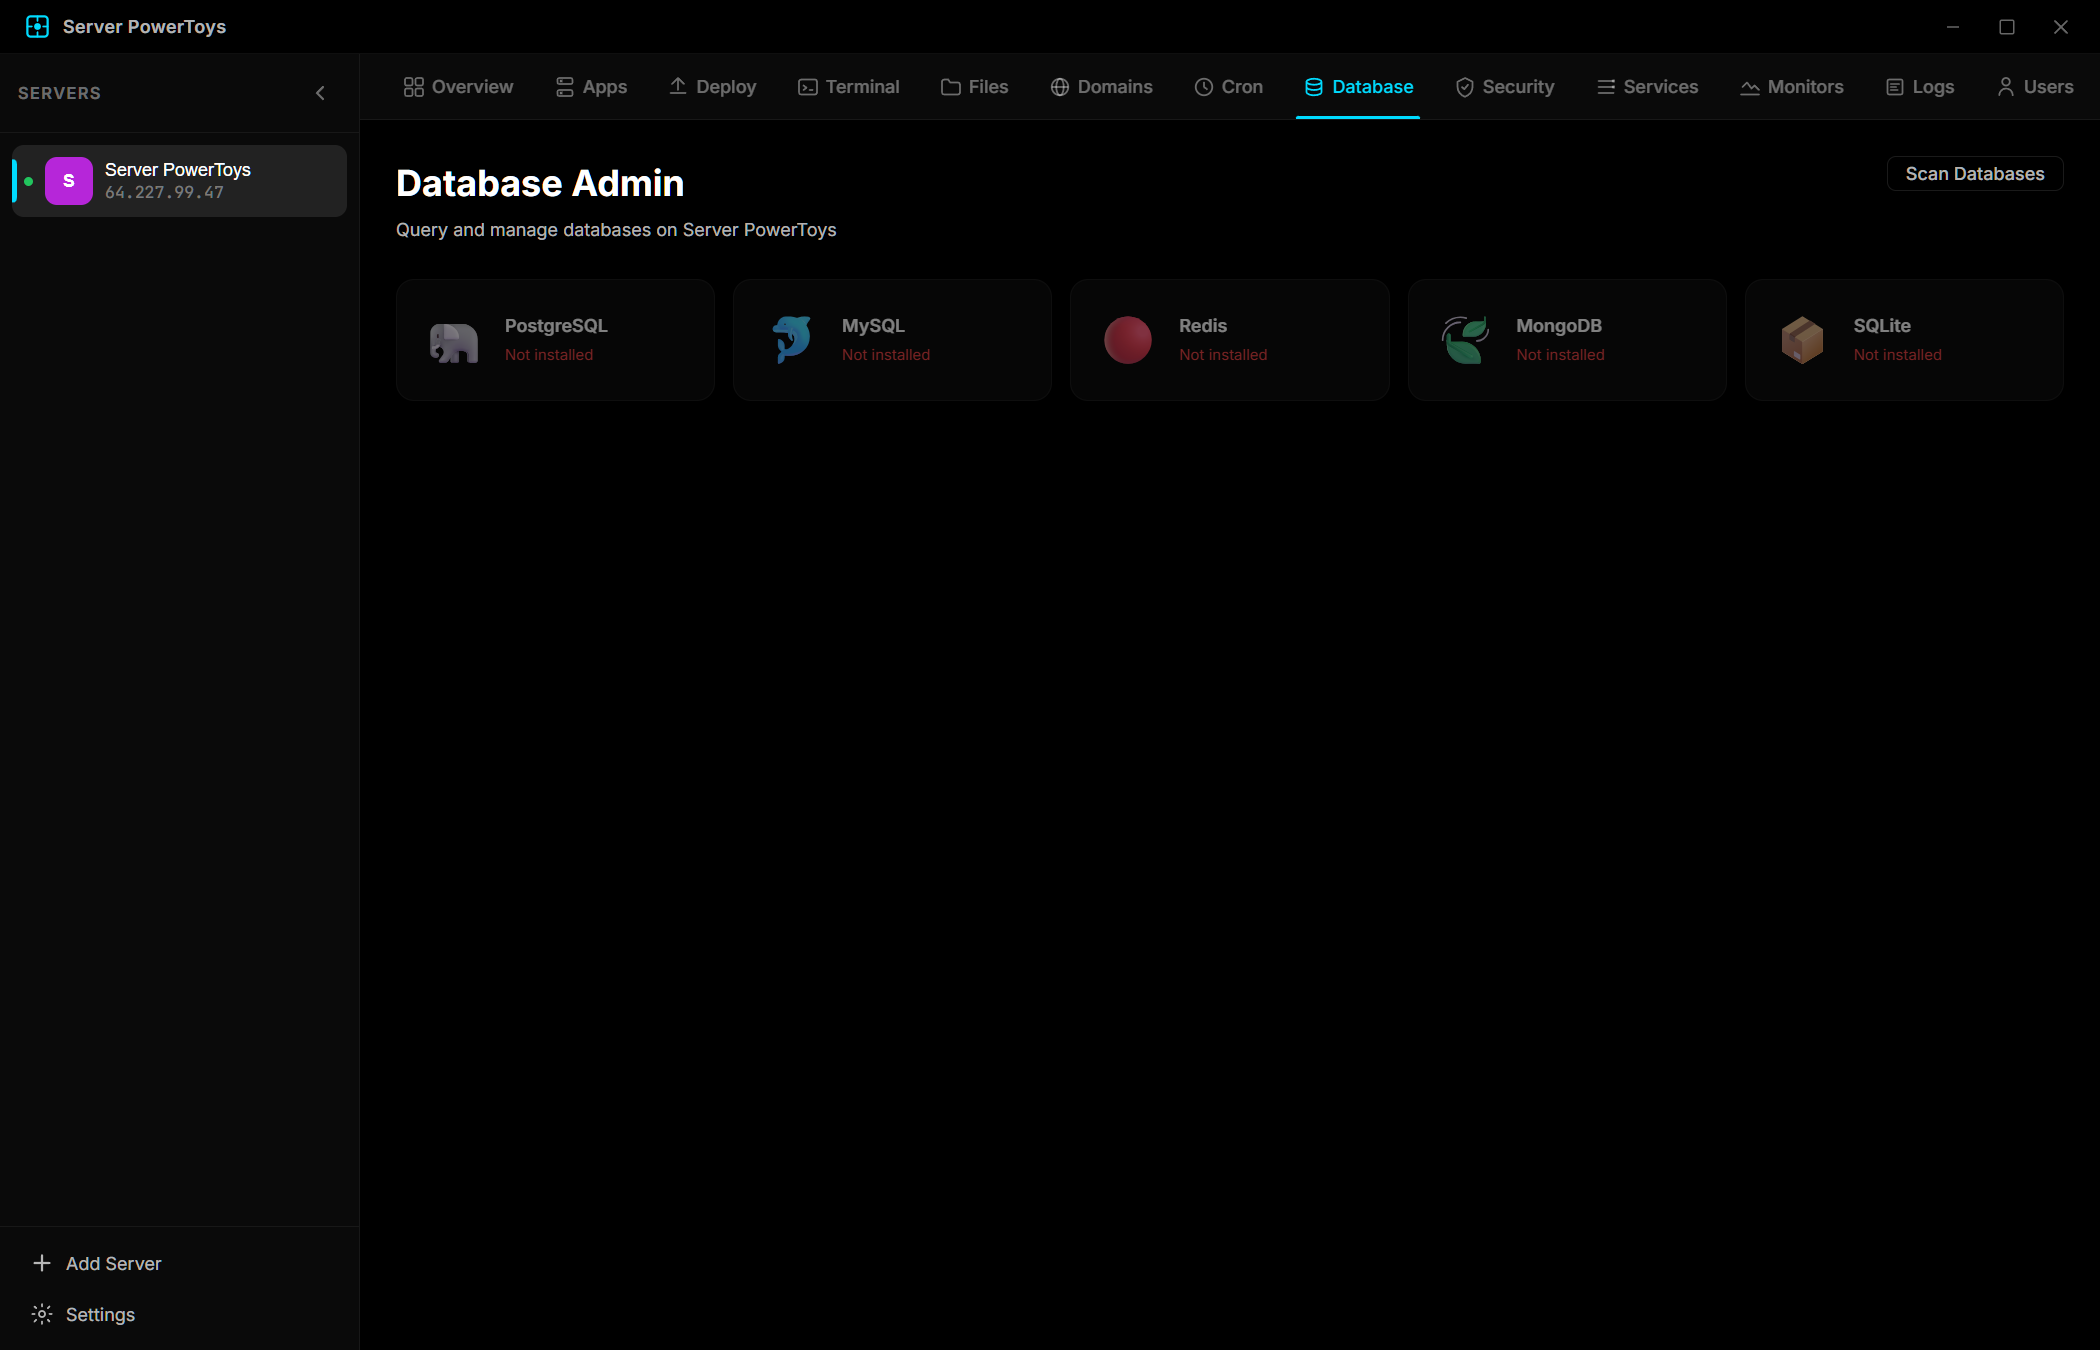Click the MongoDB leaf icon

tap(1465, 340)
